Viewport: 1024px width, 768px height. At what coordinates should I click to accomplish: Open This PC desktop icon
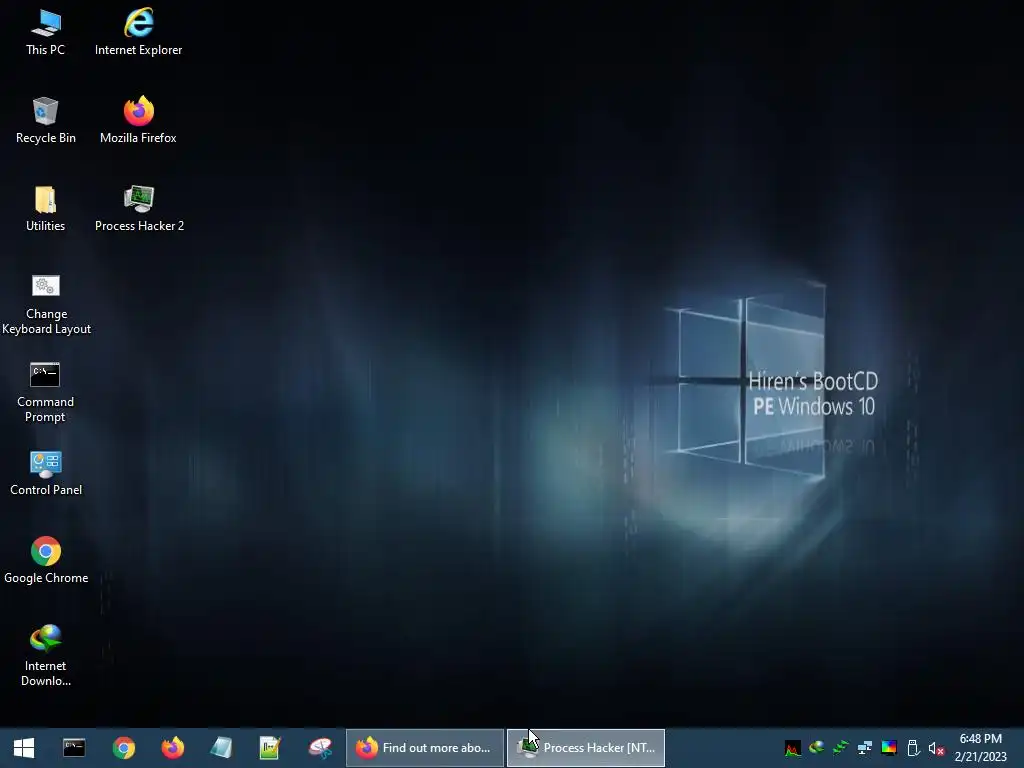click(46, 32)
